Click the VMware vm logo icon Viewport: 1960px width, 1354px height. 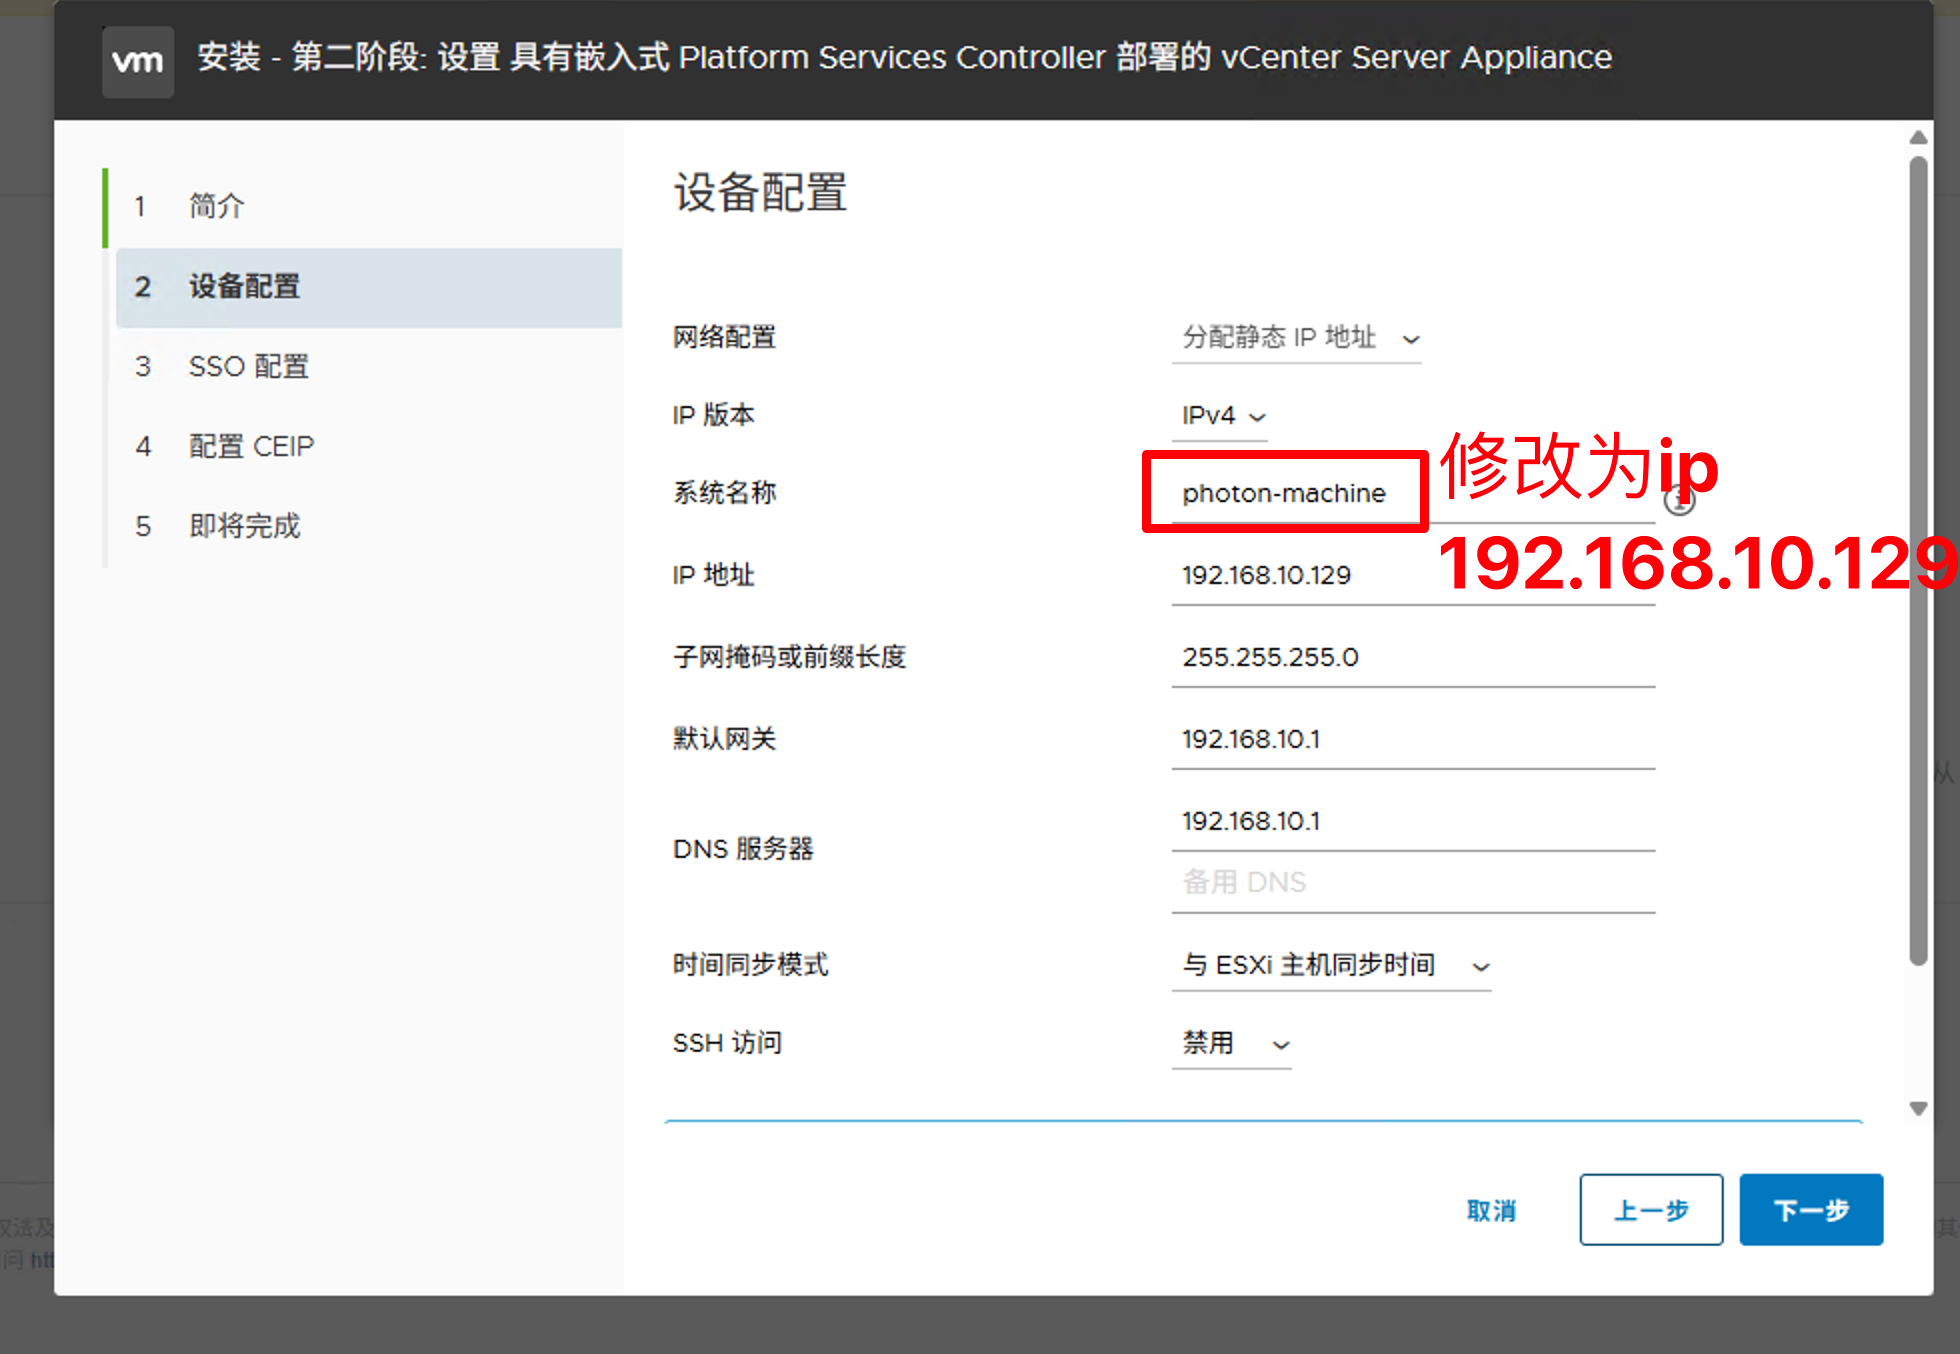click(x=138, y=61)
